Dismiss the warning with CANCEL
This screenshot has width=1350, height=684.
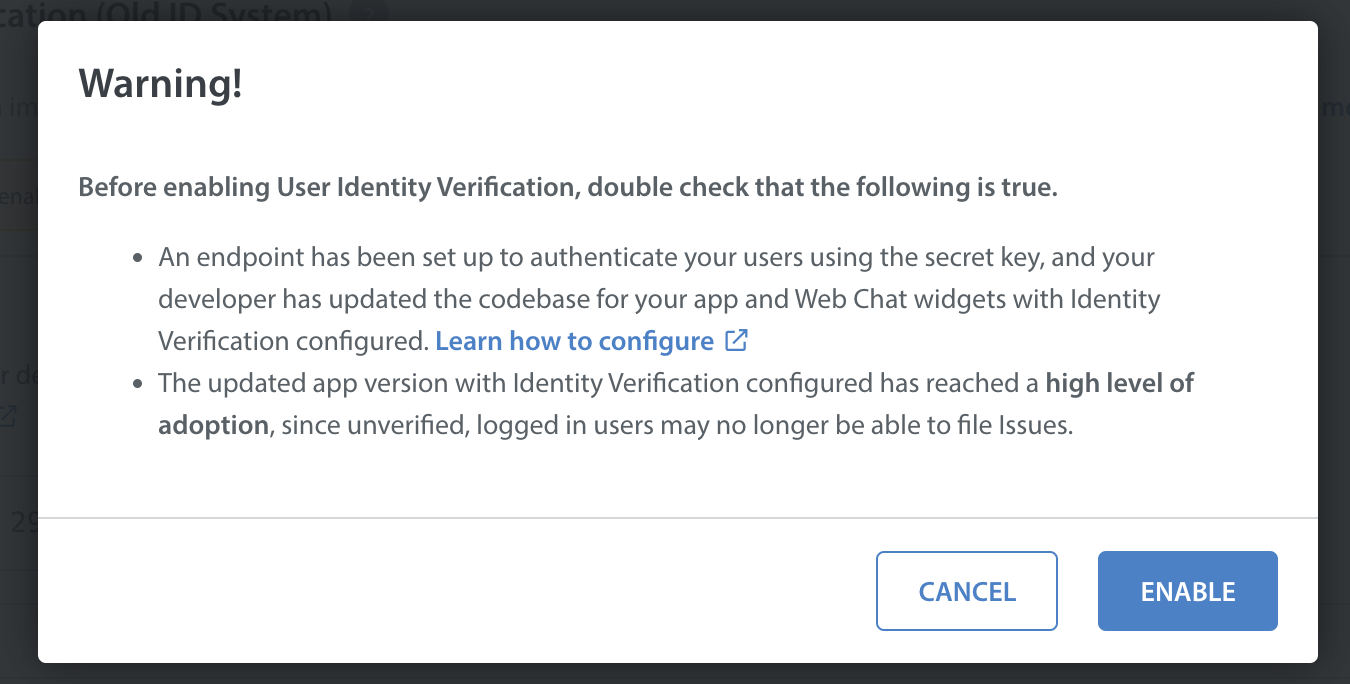click(967, 591)
